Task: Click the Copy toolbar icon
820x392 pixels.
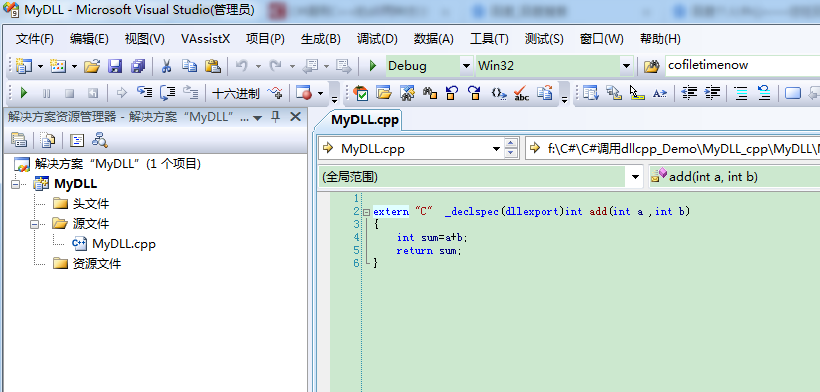Action: (189, 66)
